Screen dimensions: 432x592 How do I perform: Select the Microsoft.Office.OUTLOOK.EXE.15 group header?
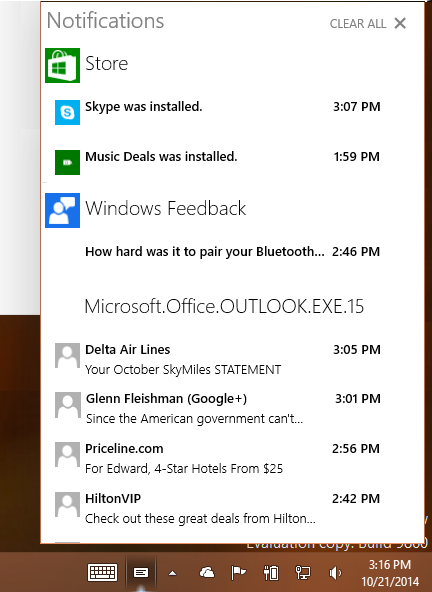point(224,306)
